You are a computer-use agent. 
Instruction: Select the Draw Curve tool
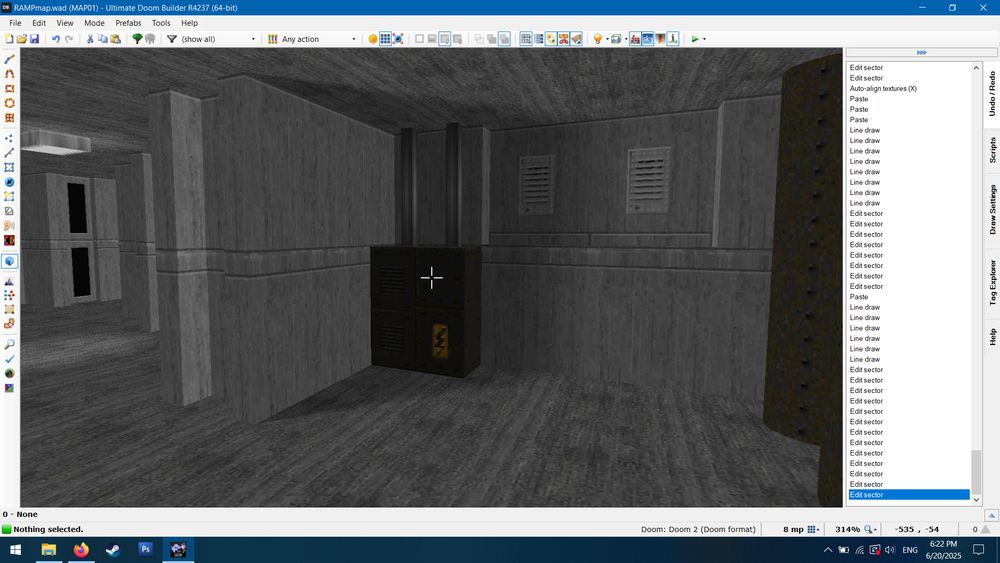tap(9, 74)
